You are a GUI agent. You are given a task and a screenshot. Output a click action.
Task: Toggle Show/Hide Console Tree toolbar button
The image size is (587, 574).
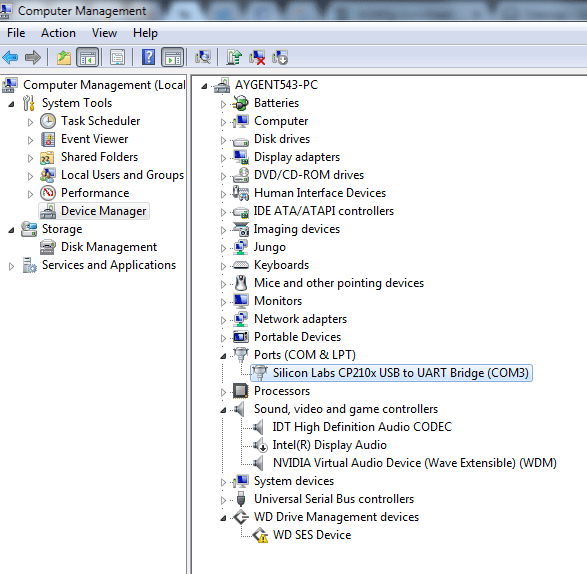click(x=88, y=57)
